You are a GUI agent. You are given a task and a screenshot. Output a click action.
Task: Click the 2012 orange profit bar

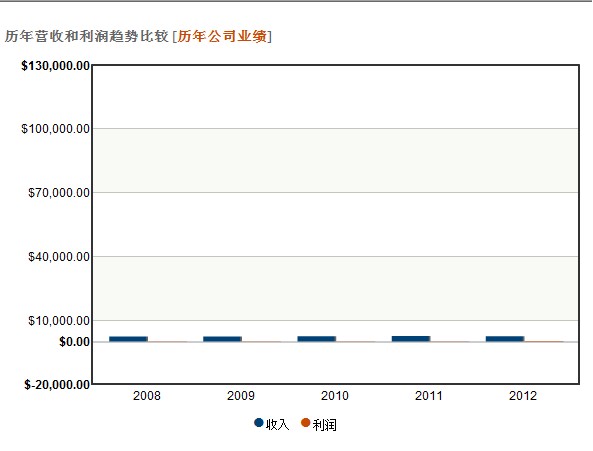tap(543, 341)
